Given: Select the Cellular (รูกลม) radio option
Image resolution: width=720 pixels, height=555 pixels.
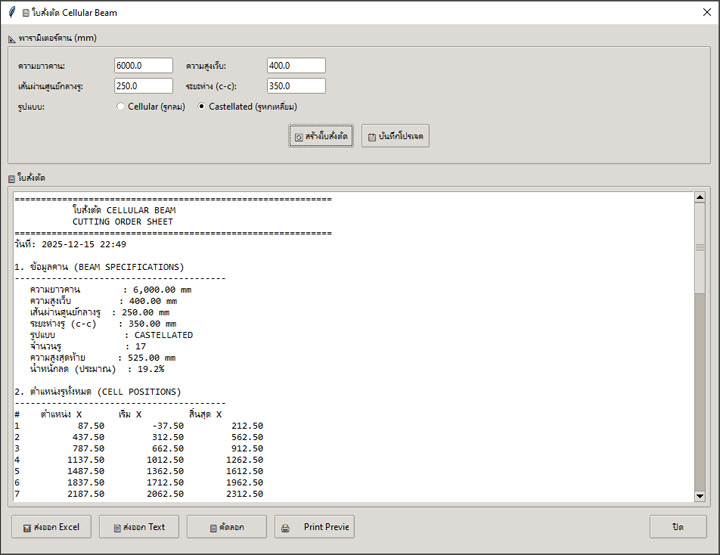Looking at the screenshot, I should click(121, 106).
